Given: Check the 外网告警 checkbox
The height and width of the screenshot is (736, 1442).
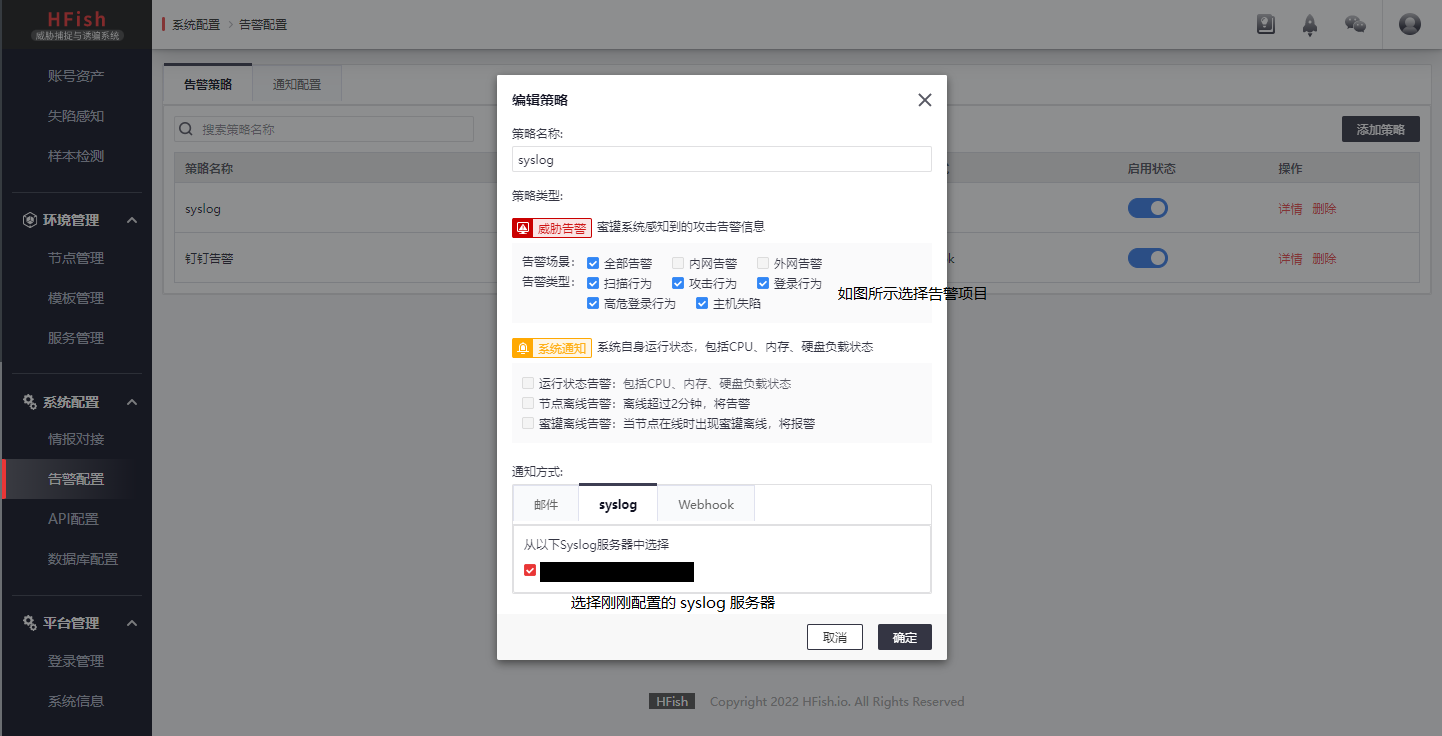Looking at the screenshot, I should 763,263.
